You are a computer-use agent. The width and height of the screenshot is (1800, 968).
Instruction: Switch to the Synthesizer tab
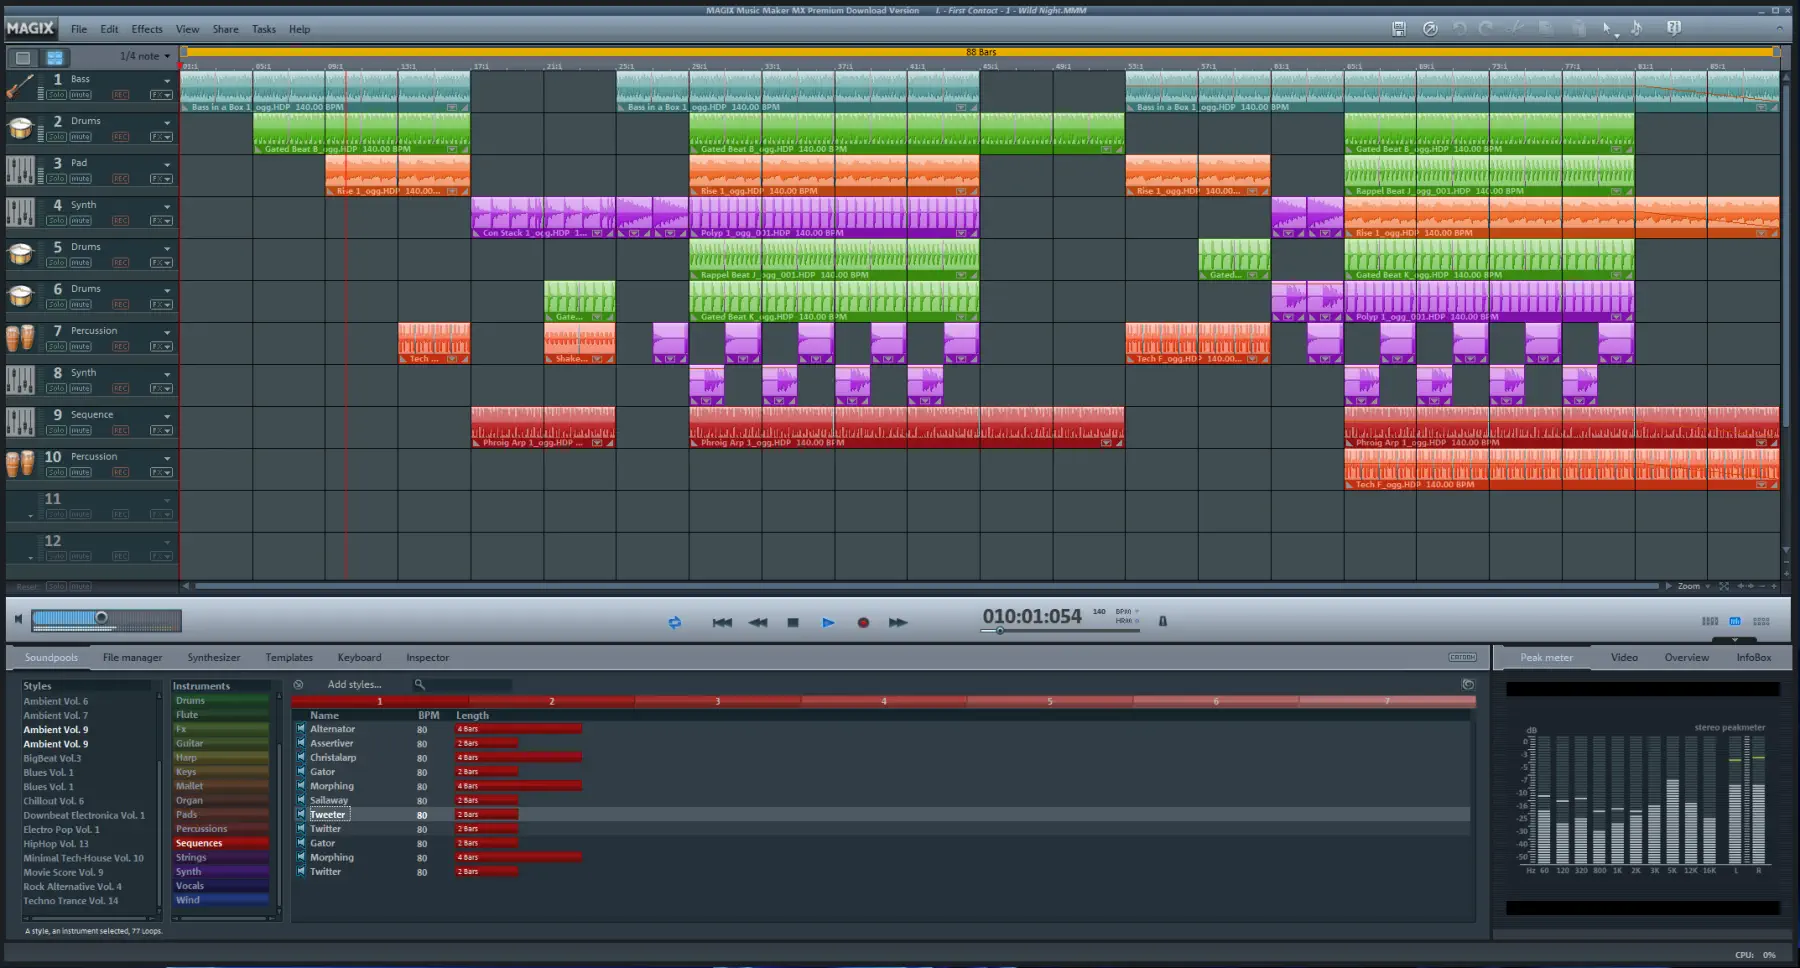pyautogui.click(x=213, y=657)
